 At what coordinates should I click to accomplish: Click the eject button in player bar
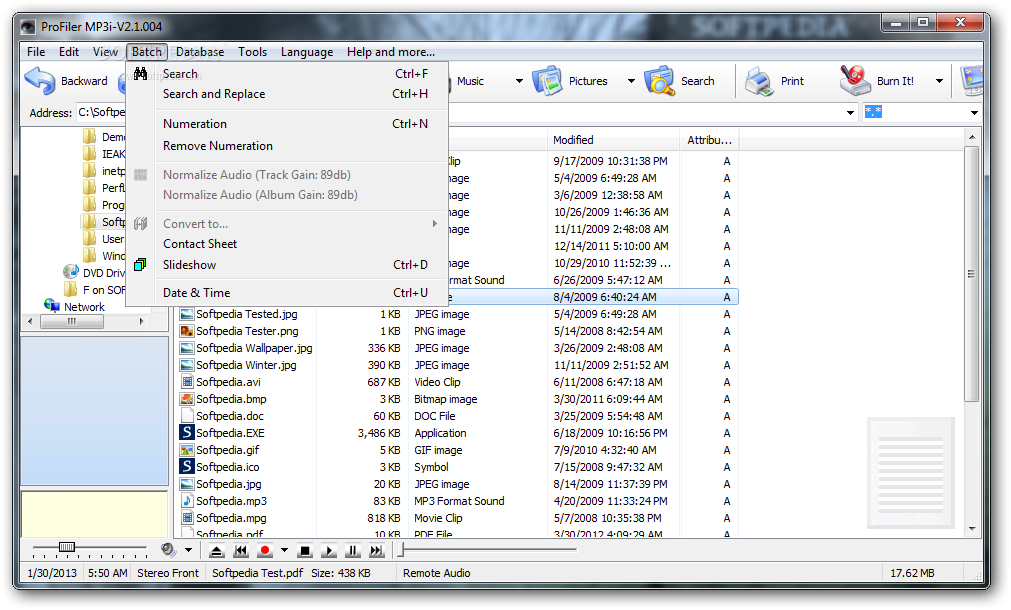click(x=217, y=551)
